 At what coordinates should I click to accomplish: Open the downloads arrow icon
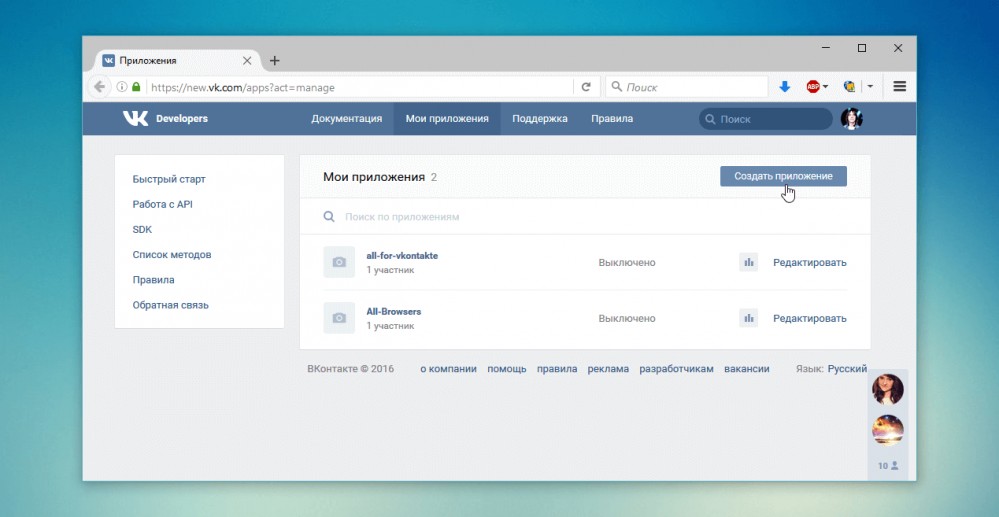coord(785,87)
